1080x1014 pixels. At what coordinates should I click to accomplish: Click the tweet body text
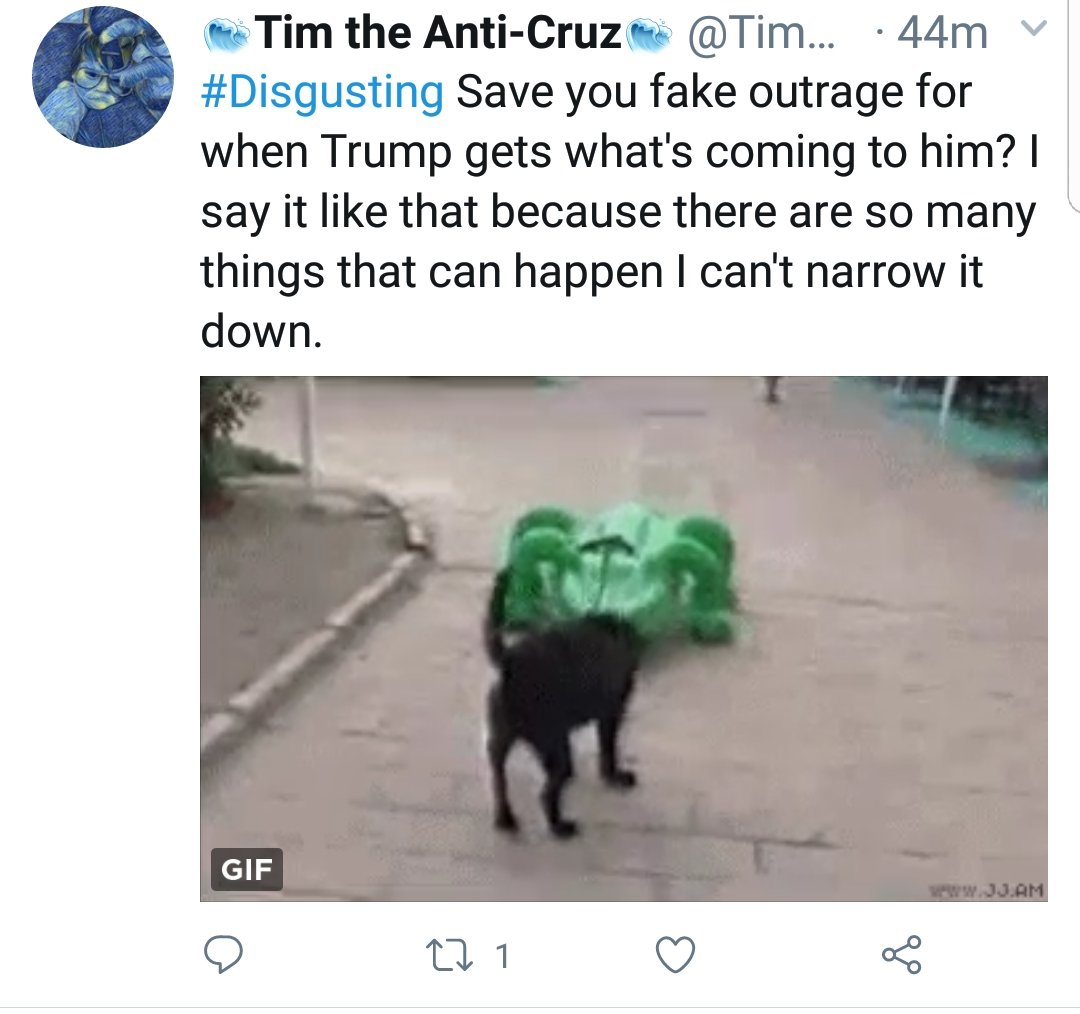[x=620, y=211]
